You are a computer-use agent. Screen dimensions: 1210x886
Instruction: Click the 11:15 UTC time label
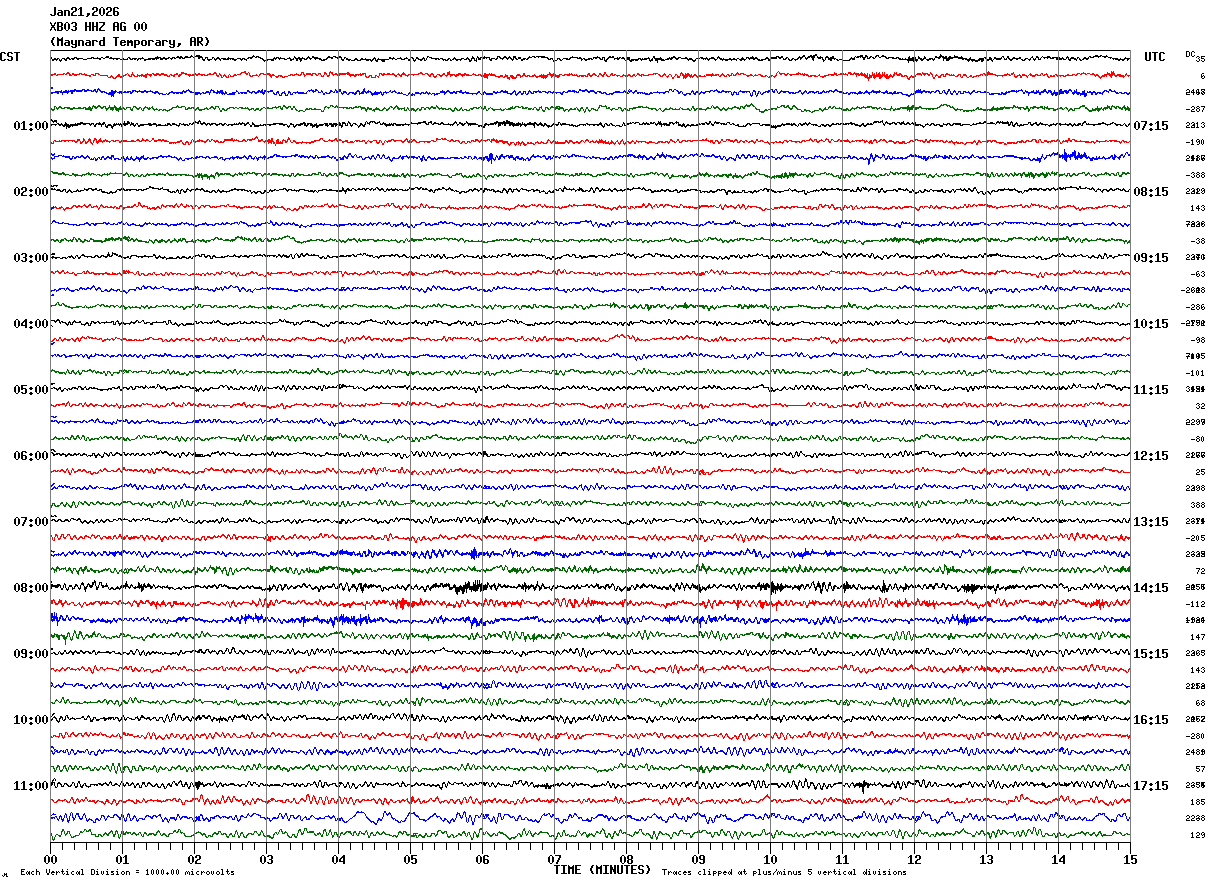pos(1151,390)
